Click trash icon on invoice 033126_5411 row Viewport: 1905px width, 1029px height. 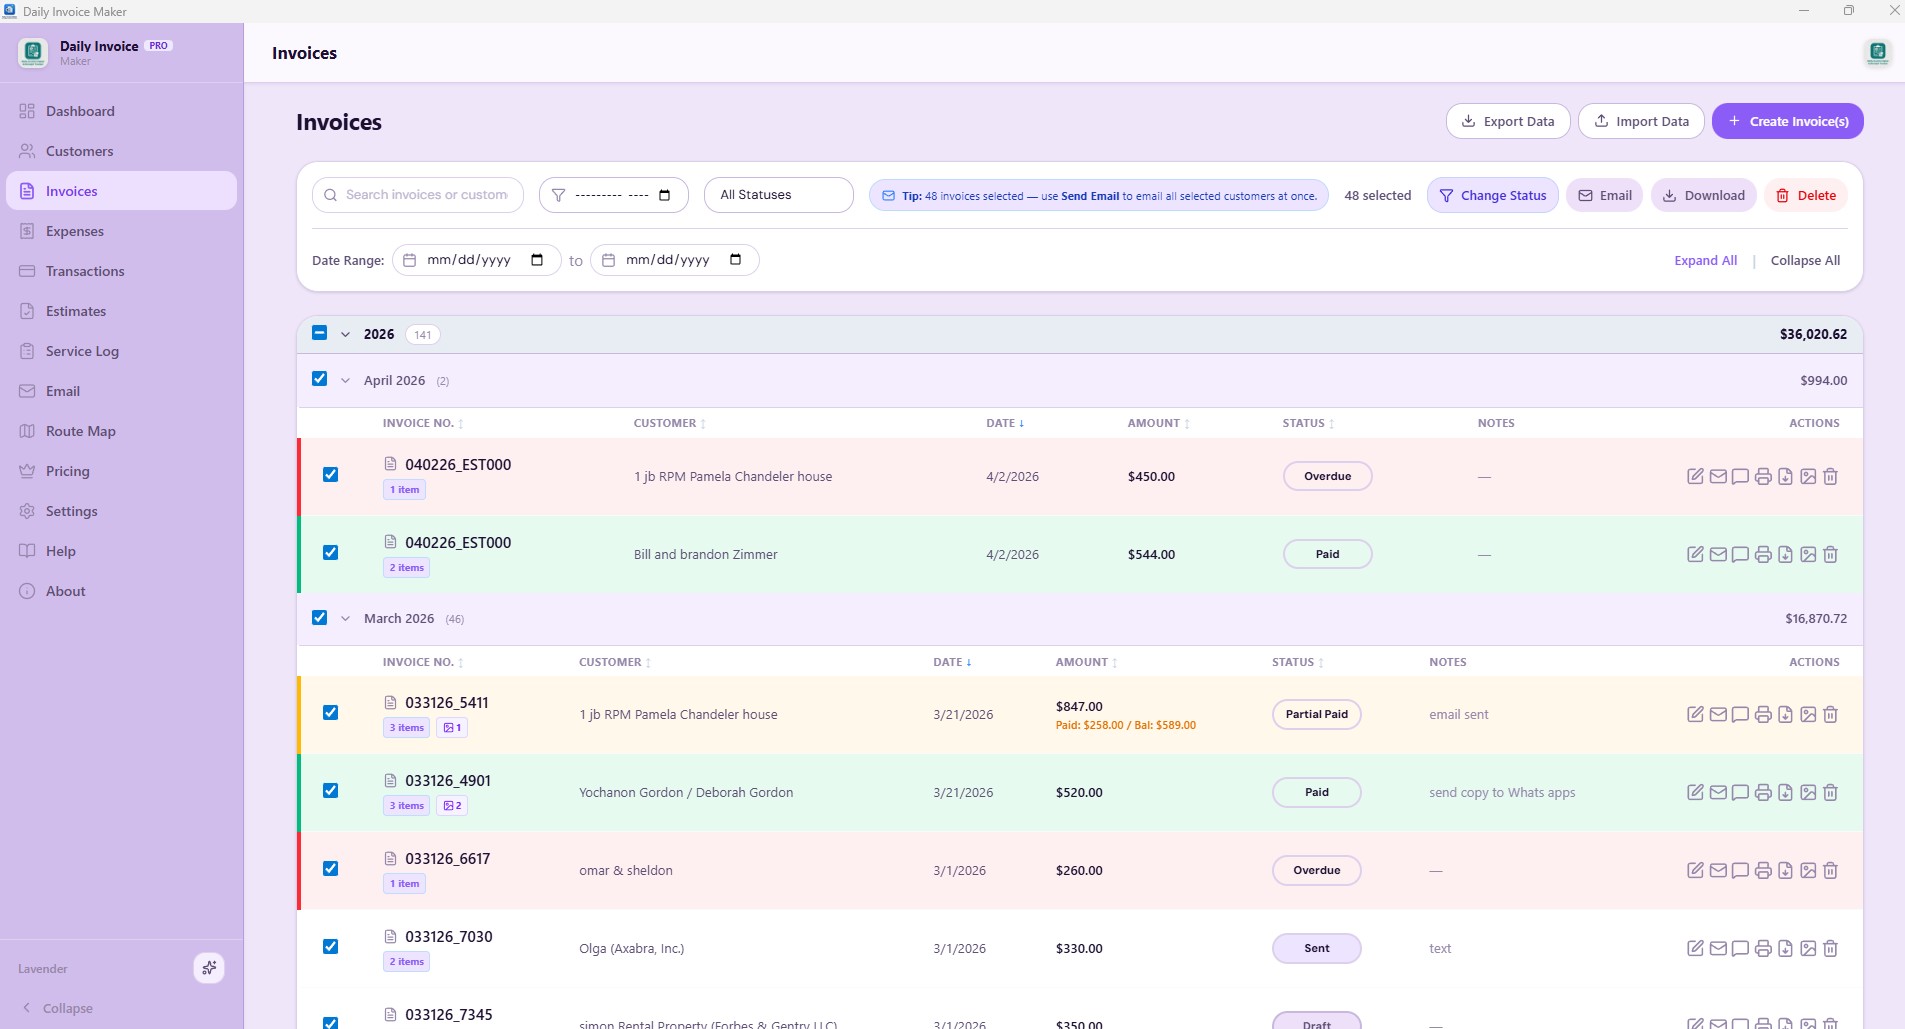(1830, 714)
